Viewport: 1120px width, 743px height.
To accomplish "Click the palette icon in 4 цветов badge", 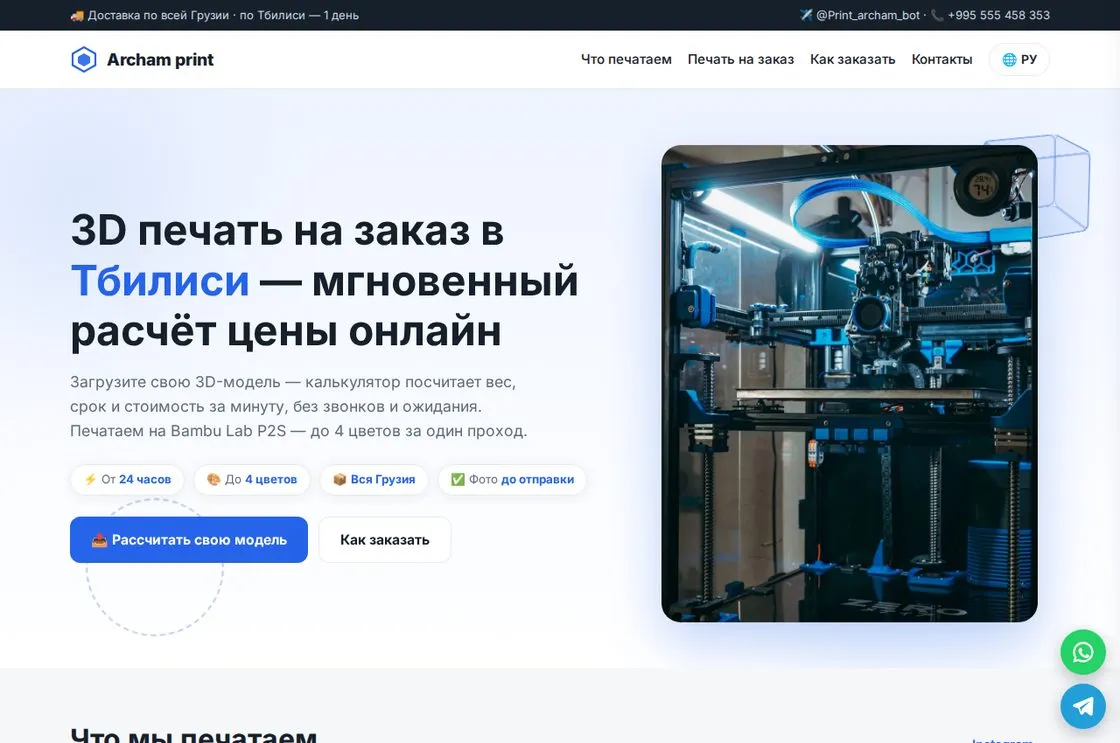I will (214, 479).
